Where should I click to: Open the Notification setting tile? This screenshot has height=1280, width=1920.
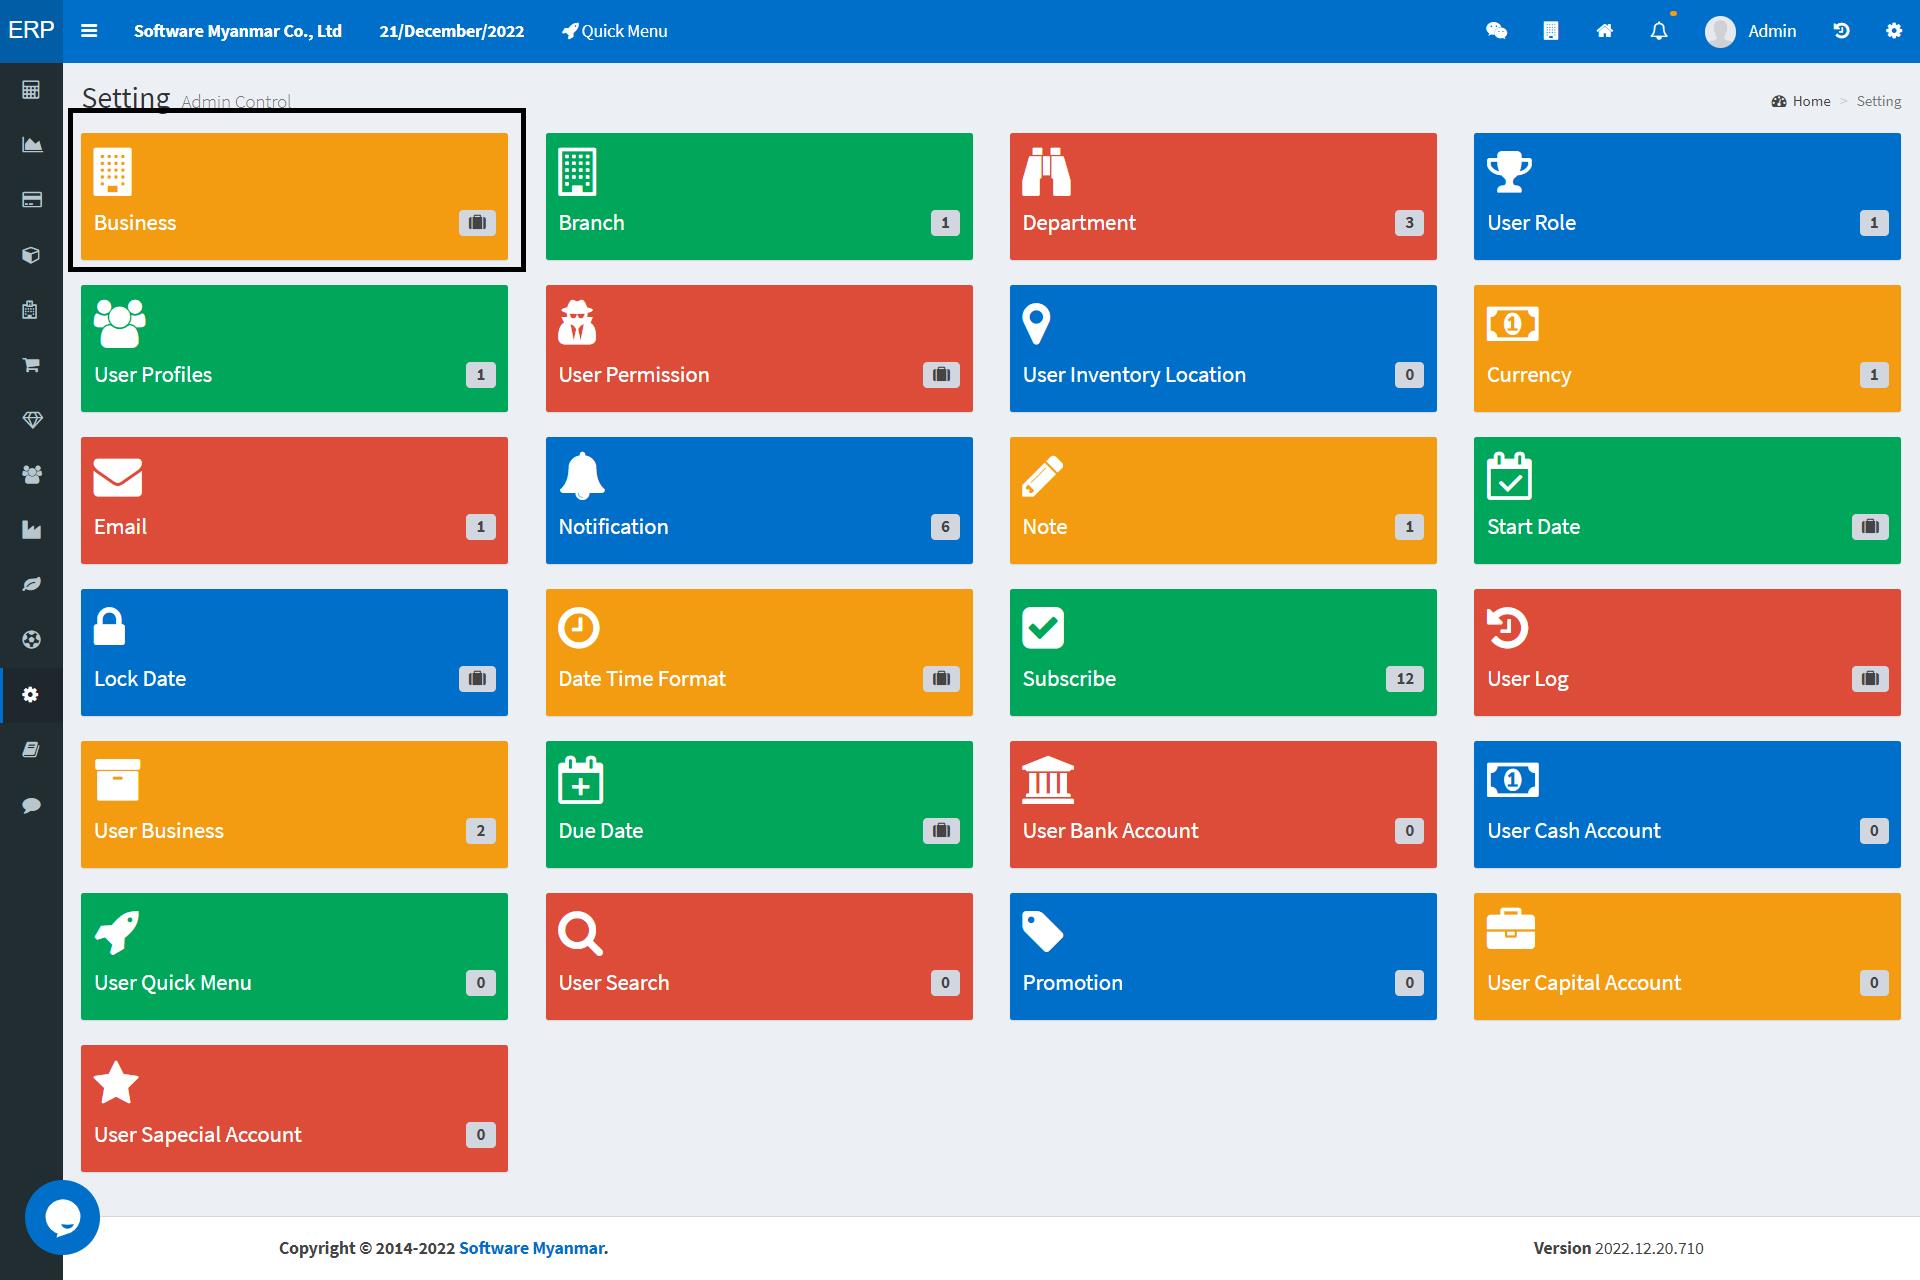coord(759,500)
